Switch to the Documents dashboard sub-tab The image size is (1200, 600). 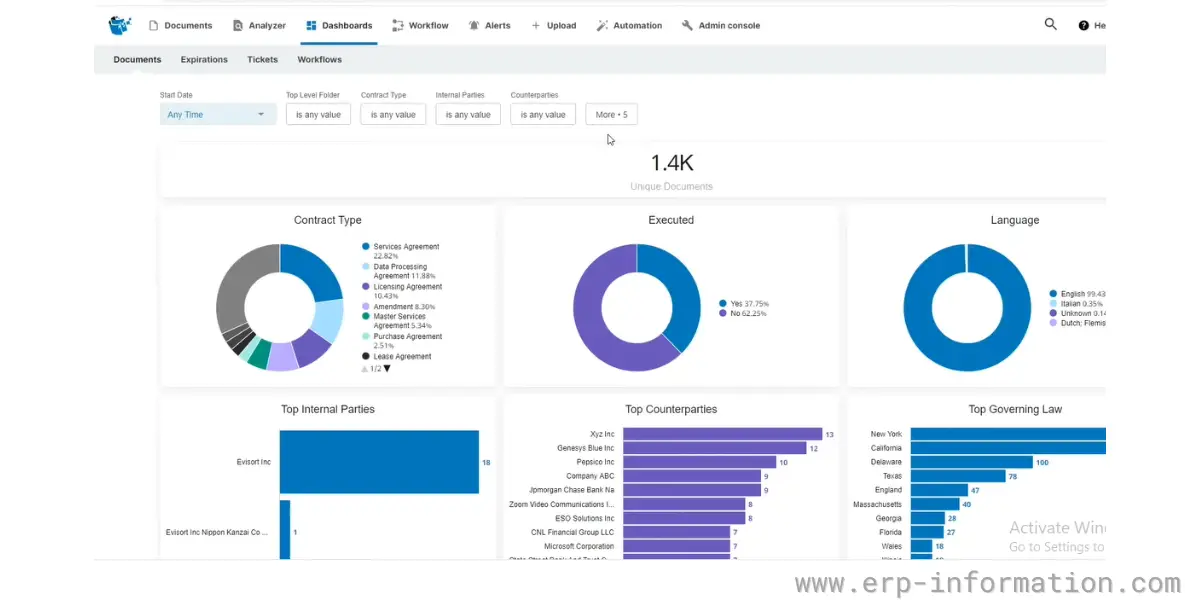click(137, 59)
